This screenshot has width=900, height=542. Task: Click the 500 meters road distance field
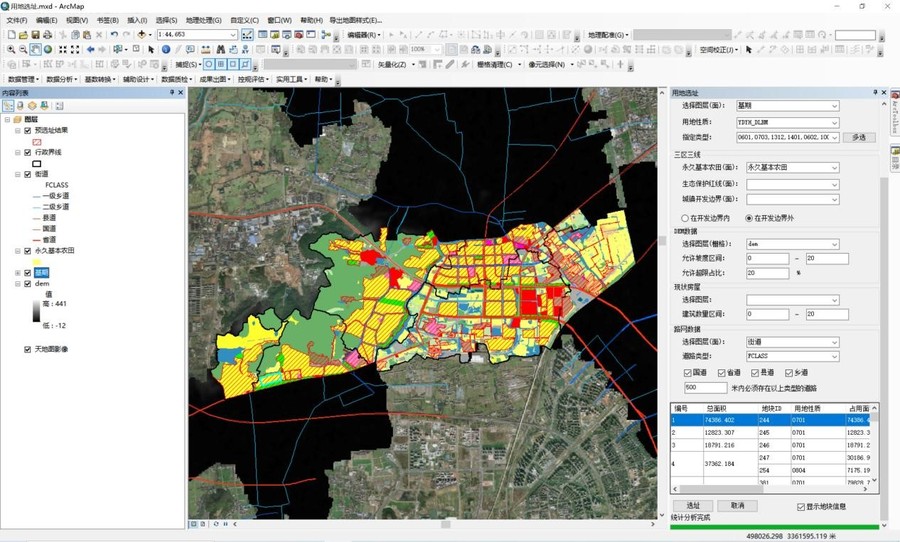[705, 388]
